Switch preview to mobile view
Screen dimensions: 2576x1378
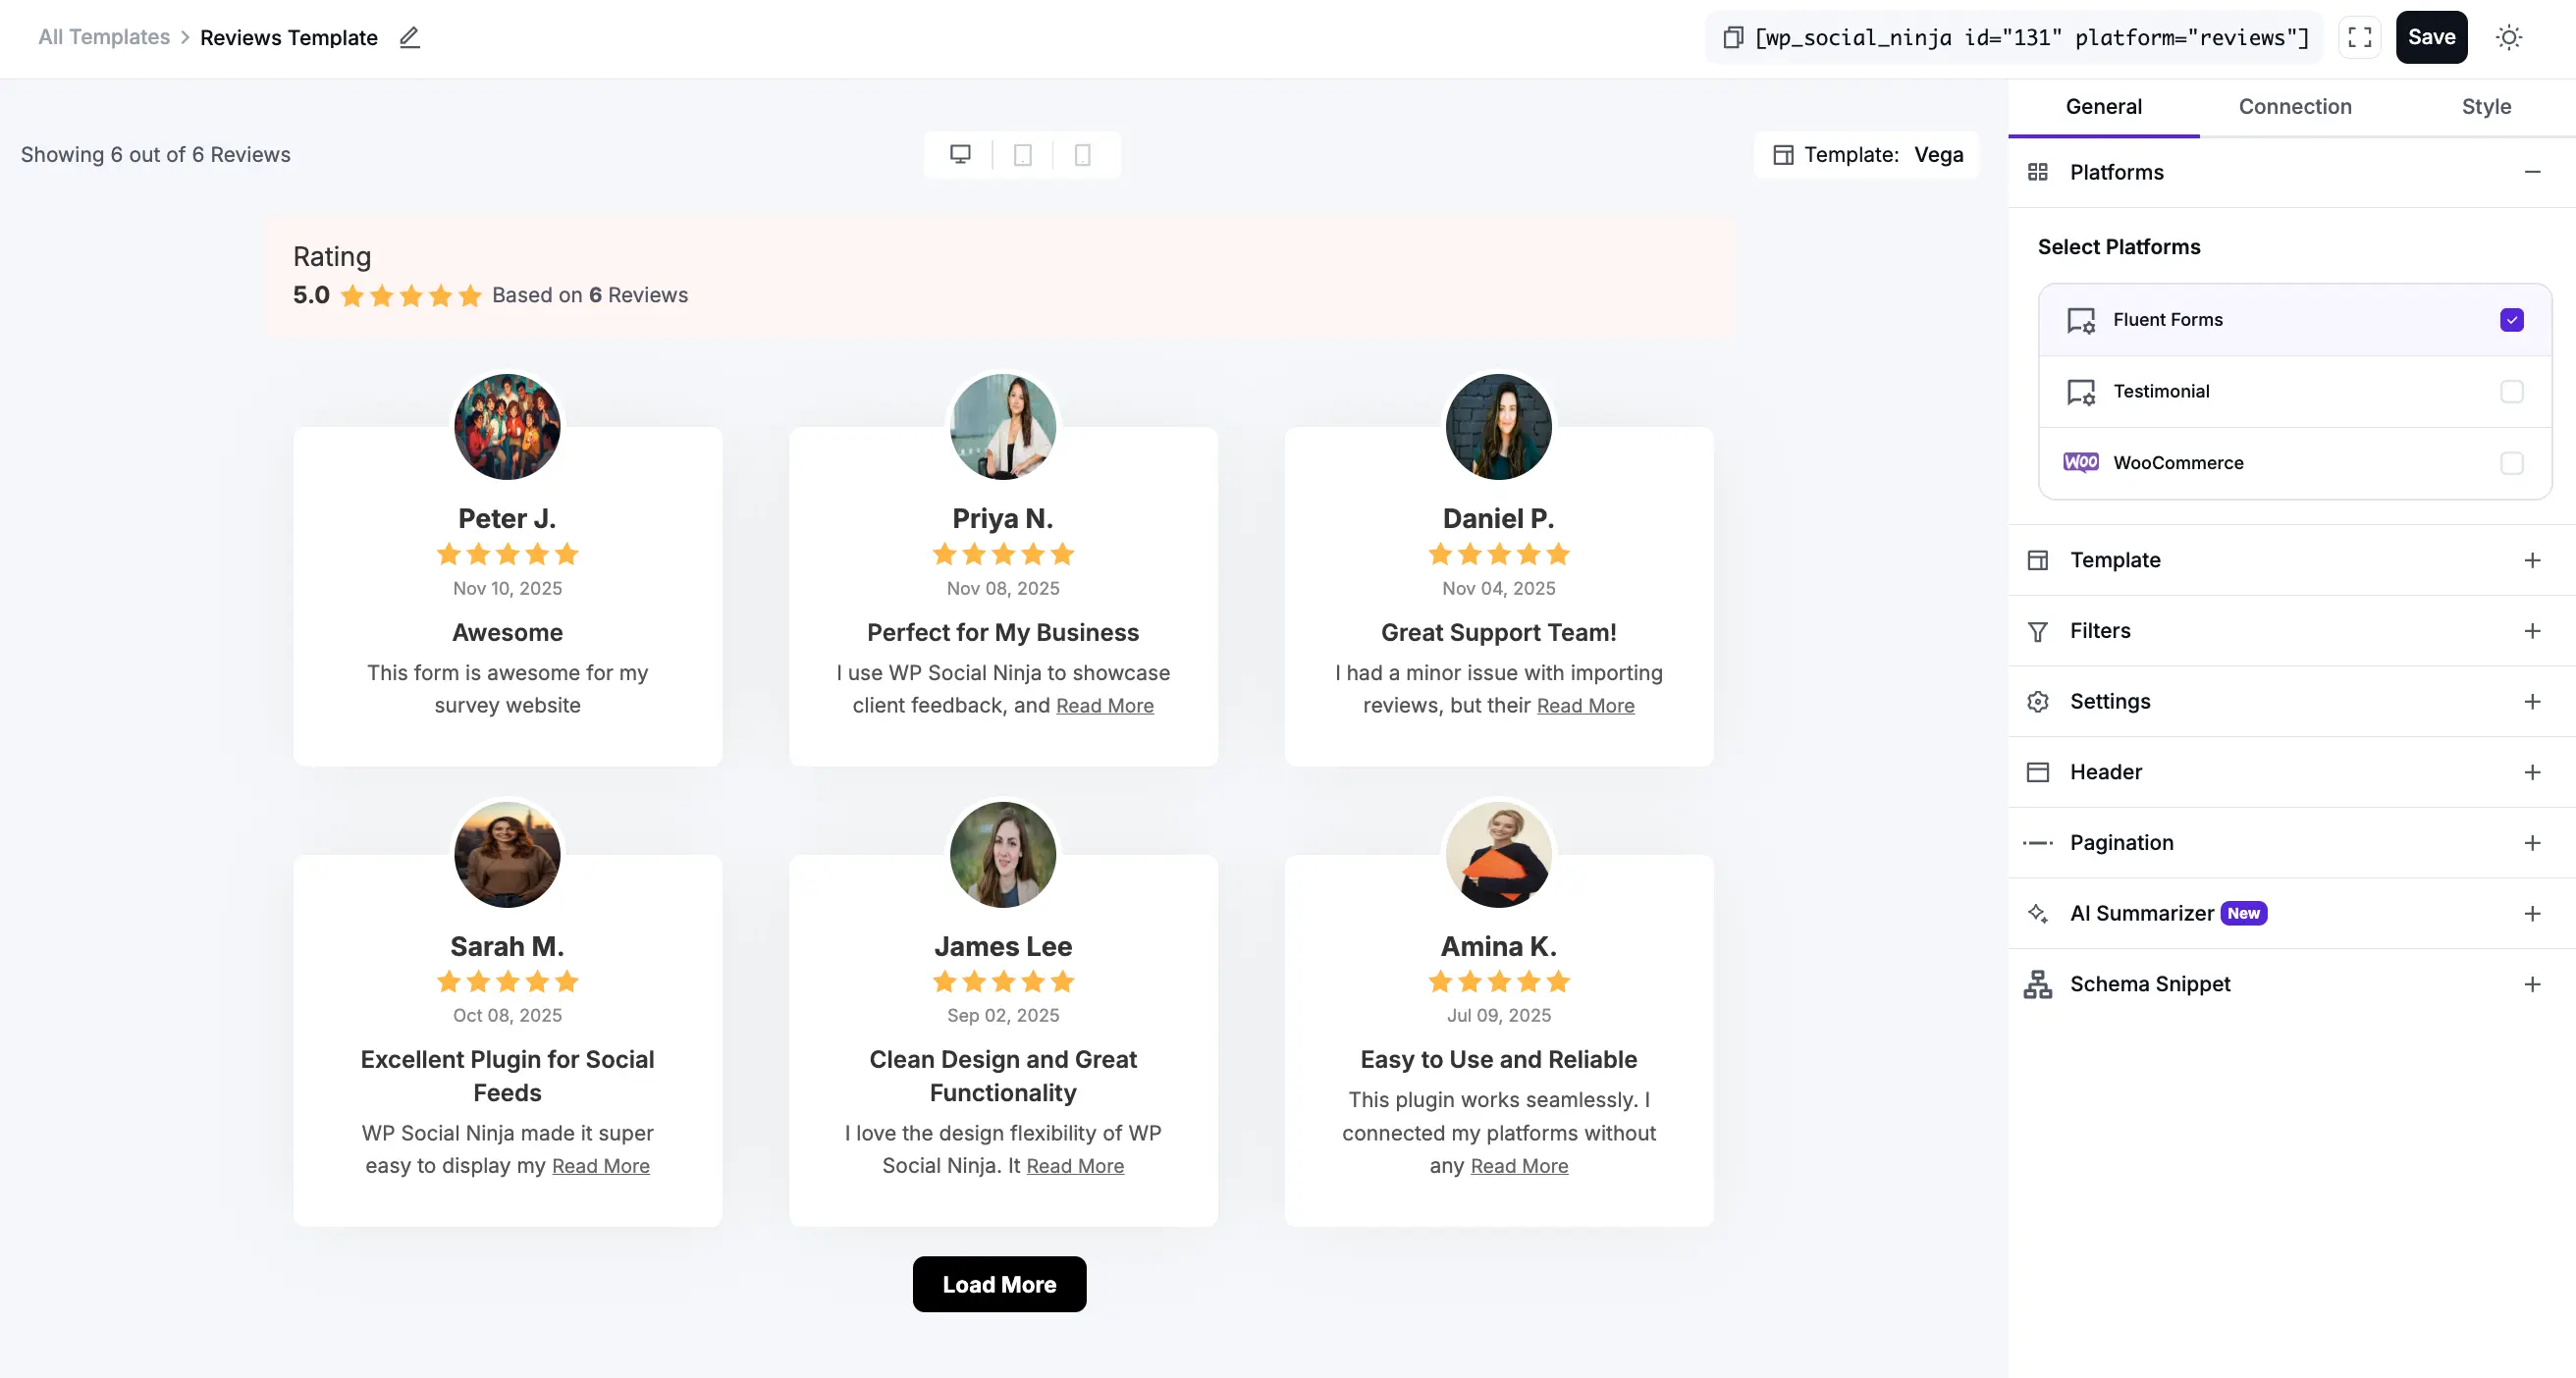click(x=1083, y=154)
